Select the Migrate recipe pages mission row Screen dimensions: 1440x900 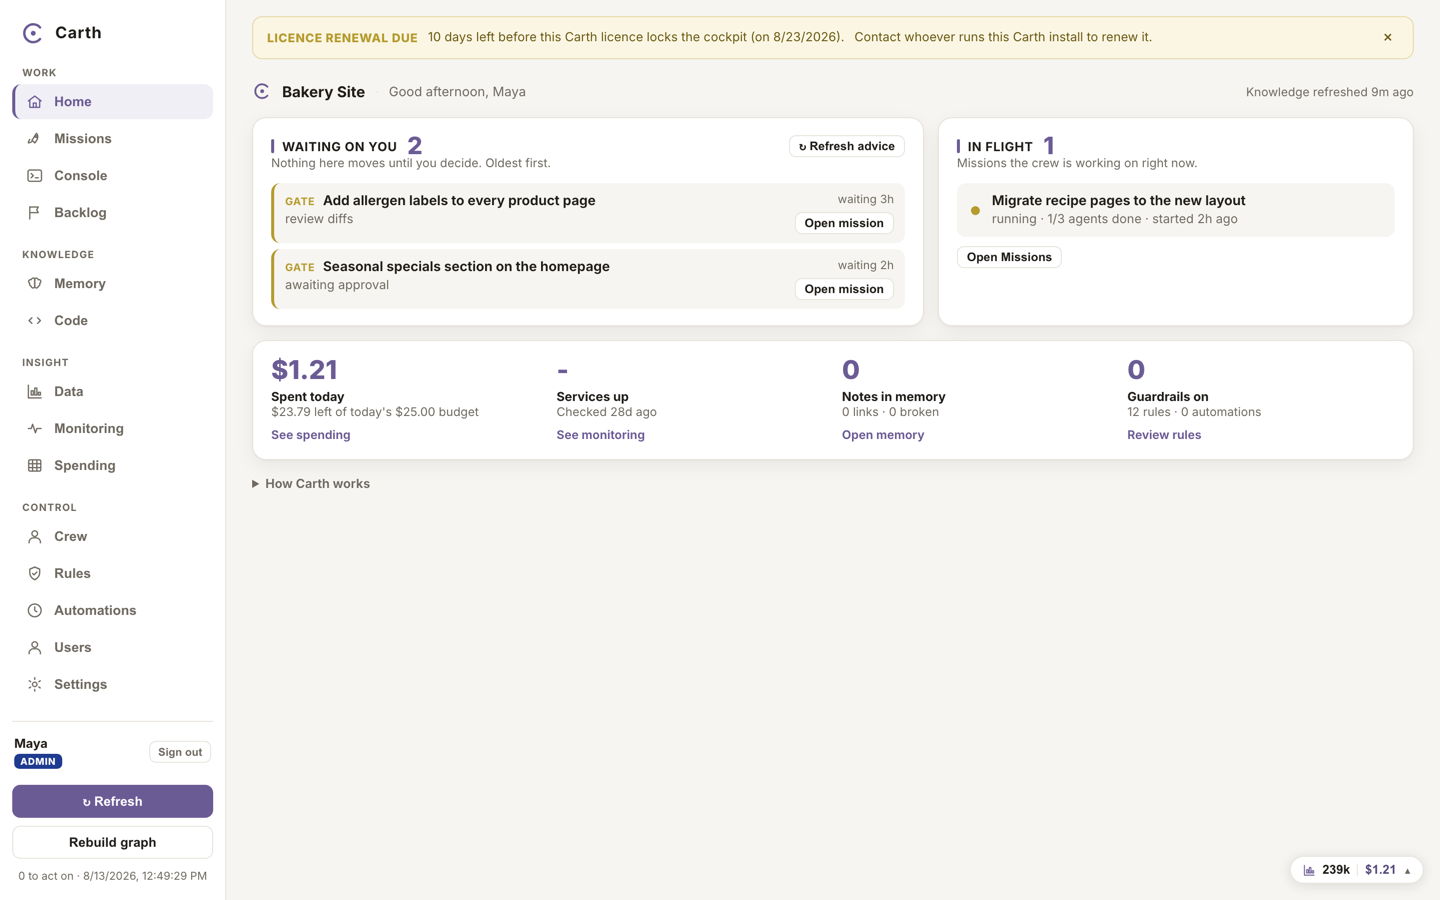1176,210
